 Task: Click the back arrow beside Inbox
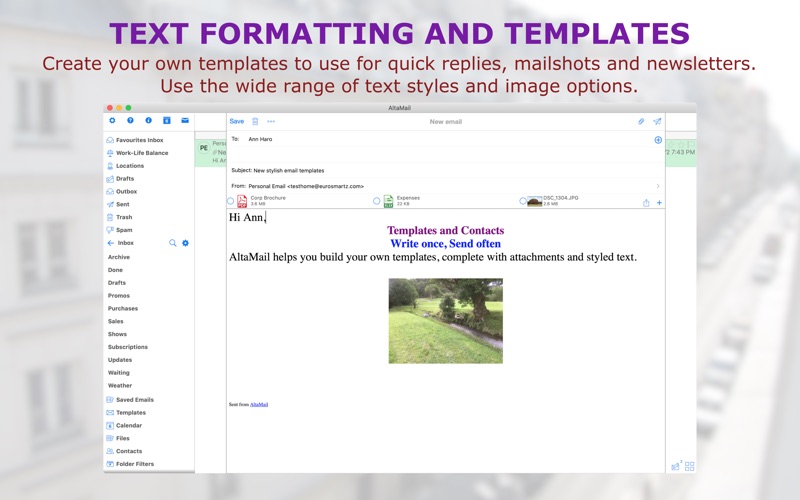(111, 243)
